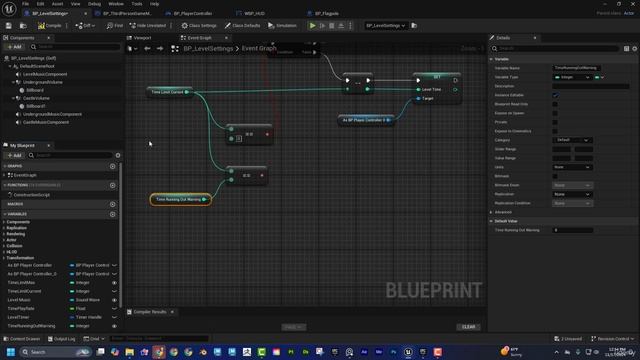
Task: Select the Time Limit Current node
Action: point(169,92)
